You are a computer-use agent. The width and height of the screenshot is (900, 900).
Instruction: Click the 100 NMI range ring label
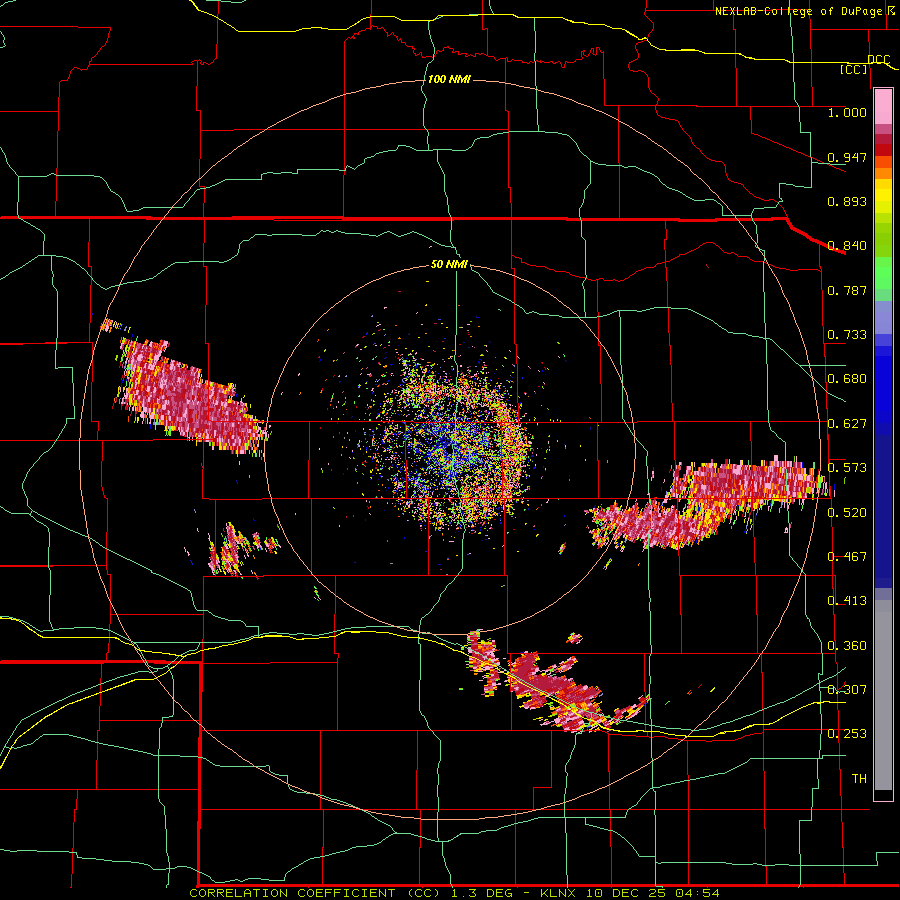(449, 79)
